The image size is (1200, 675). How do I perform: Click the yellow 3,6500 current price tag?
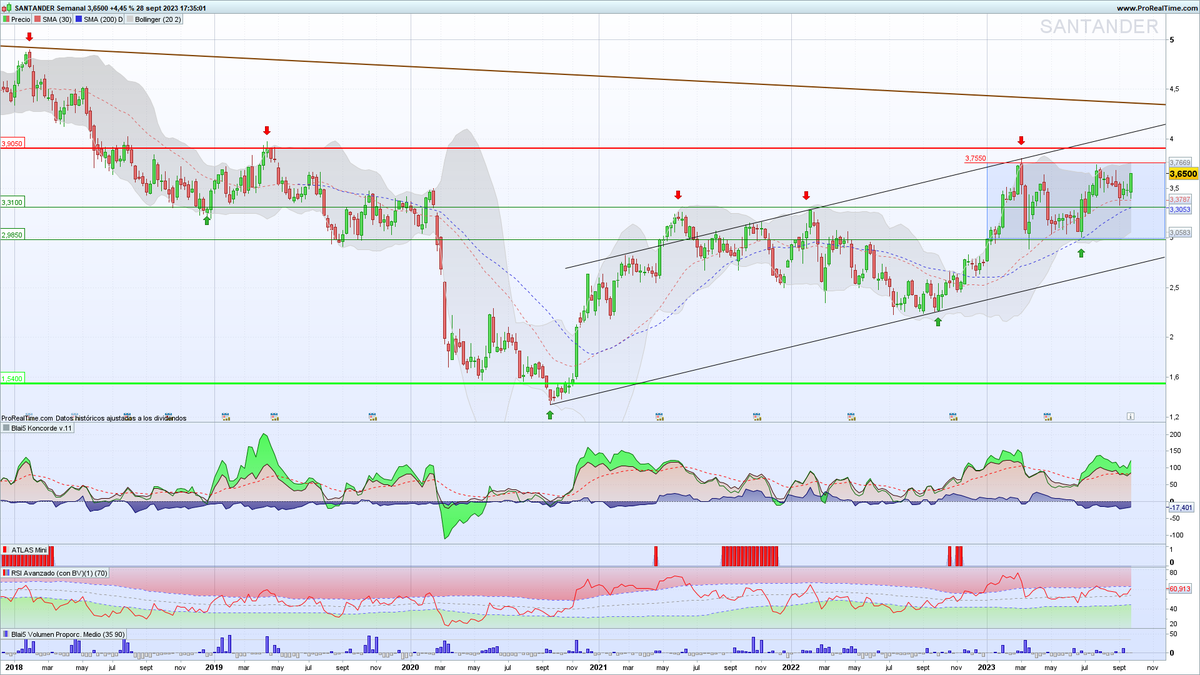coord(1182,174)
